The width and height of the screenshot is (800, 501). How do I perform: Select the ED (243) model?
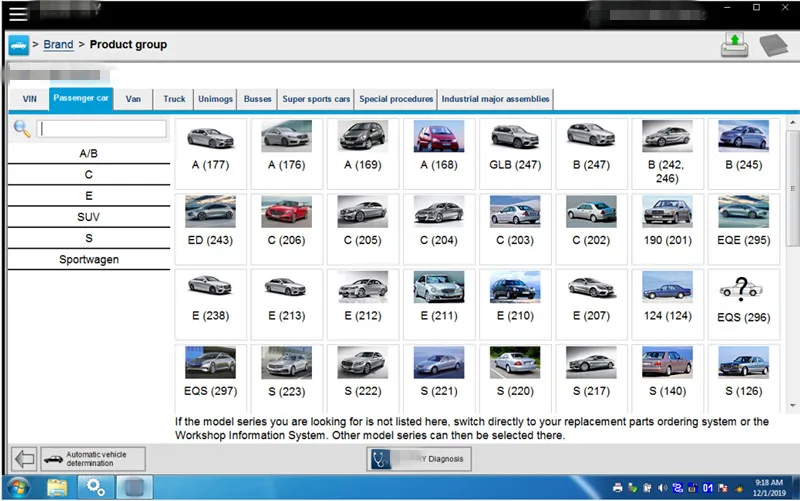pyautogui.click(x=210, y=229)
